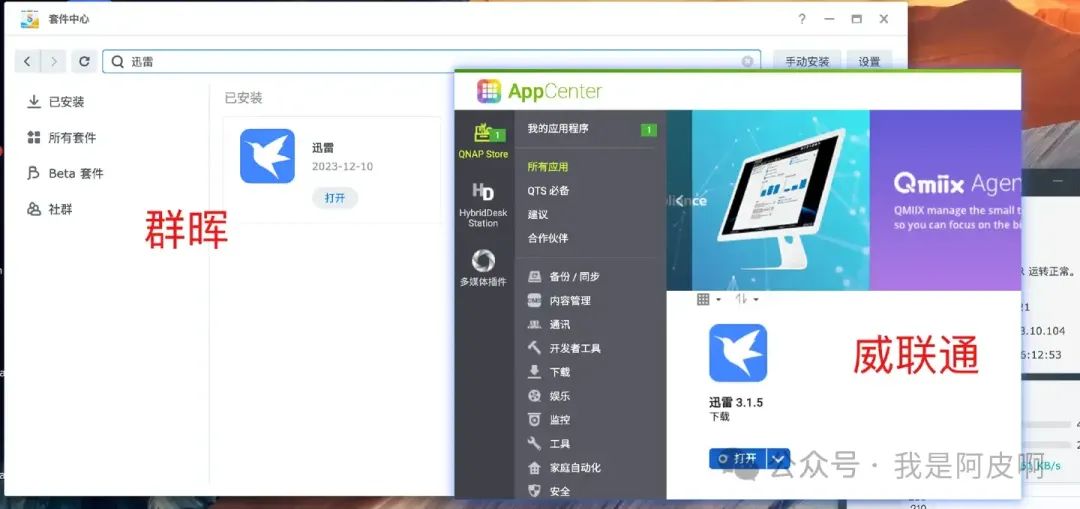
Task: Clear the 迅雷 search field text
Action: [x=747, y=62]
